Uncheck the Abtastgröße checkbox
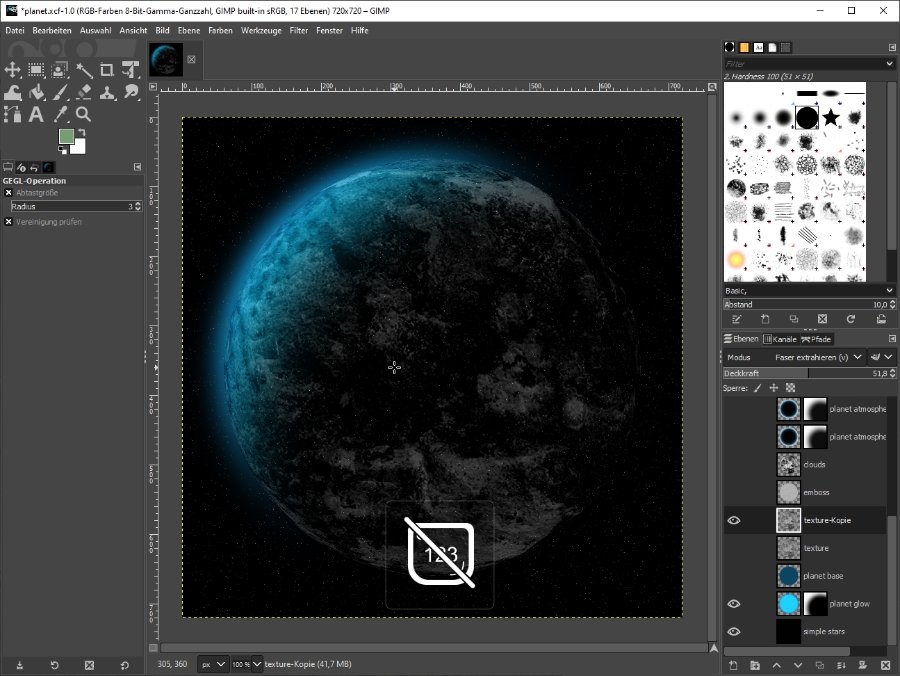Screen dimensions: 900x676 click(x=9, y=193)
